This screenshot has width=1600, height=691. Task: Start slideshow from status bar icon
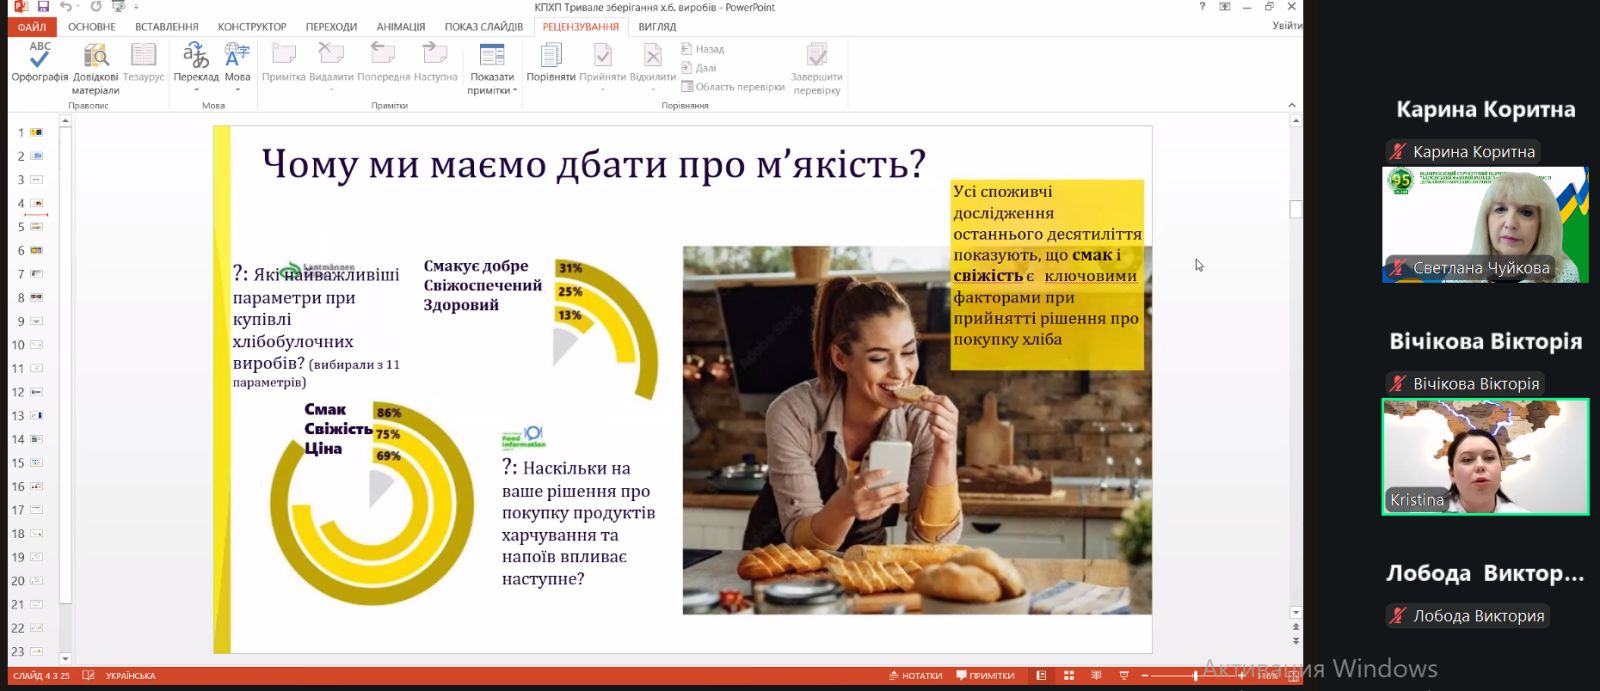coord(1123,676)
